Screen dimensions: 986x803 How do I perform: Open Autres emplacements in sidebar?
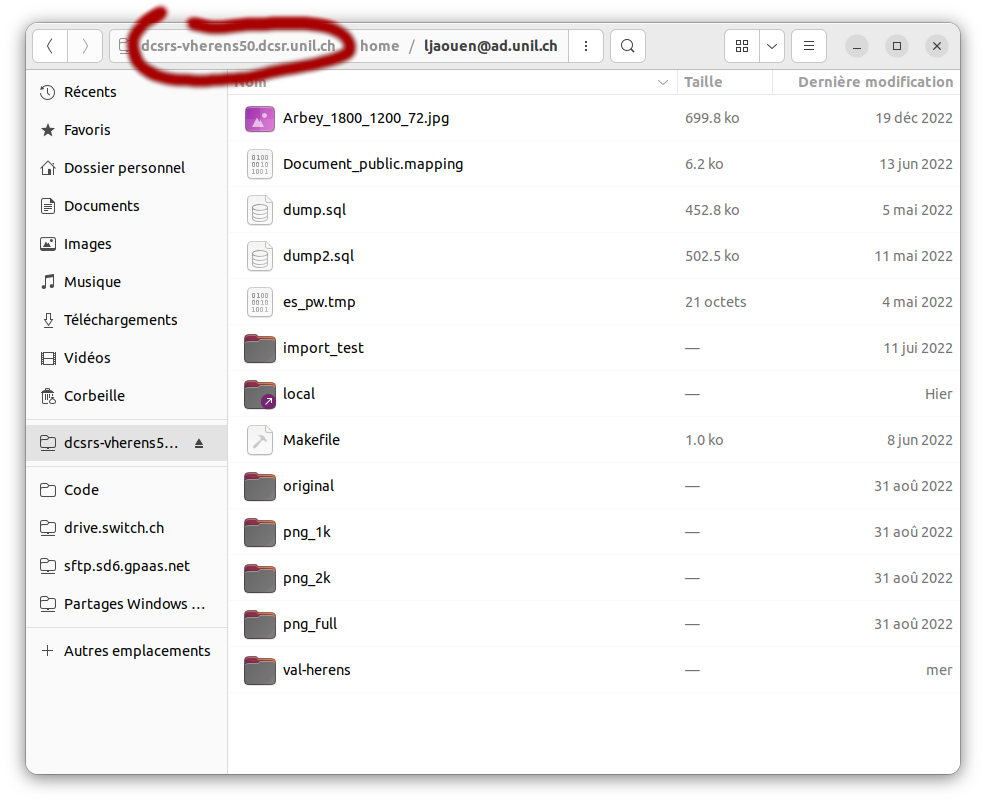pyautogui.click(x=136, y=651)
